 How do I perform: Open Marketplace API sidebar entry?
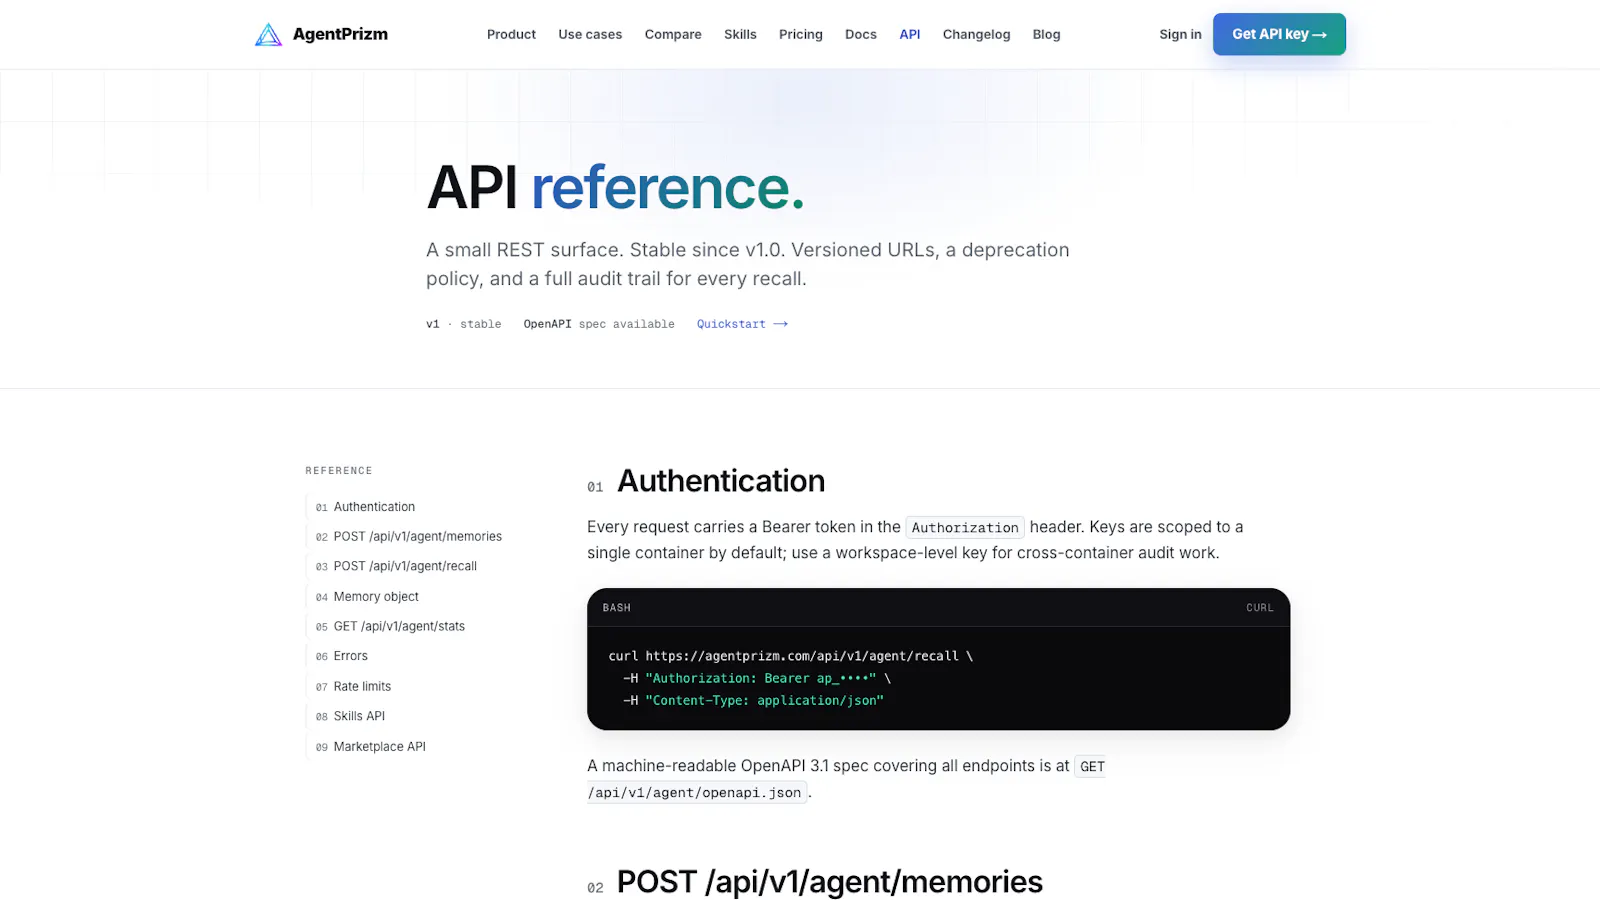click(371, 746)
